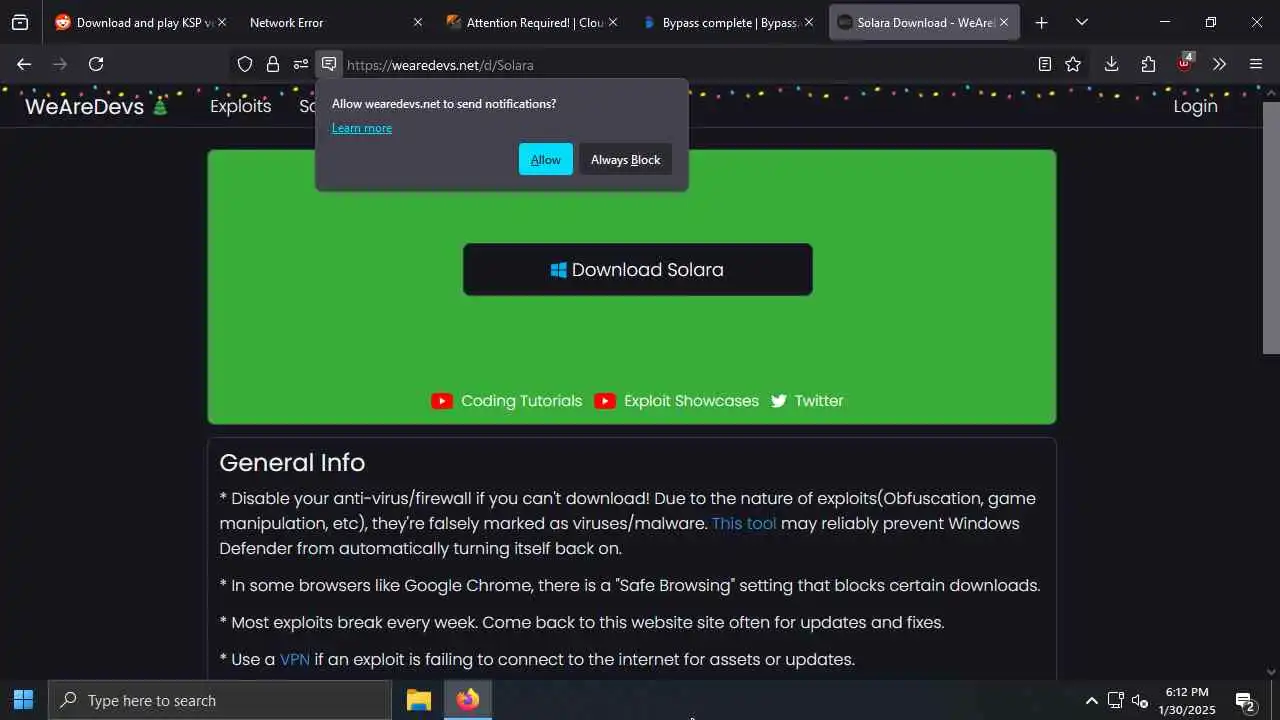
Task: Open the Firefox application menu
Action: (x=1256, y=64)
